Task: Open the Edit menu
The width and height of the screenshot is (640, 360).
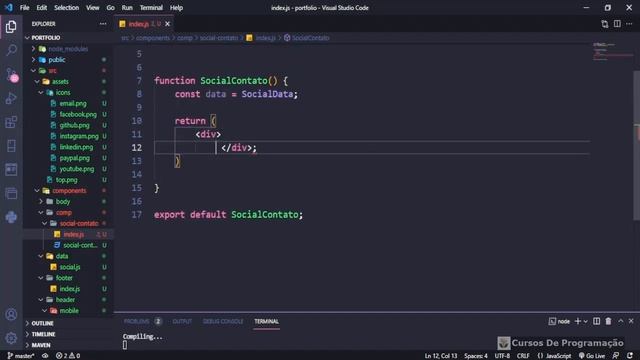Action: coord(42,8)
